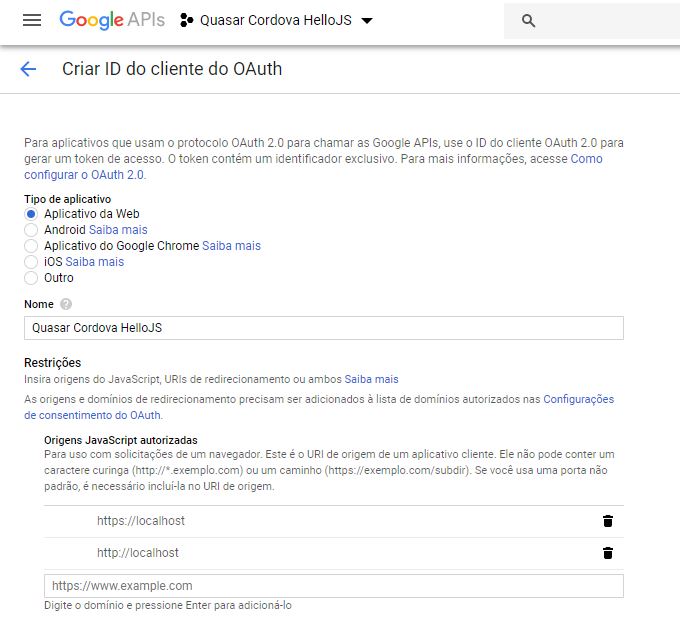Click the Nome input field

[x=323, y=328]
